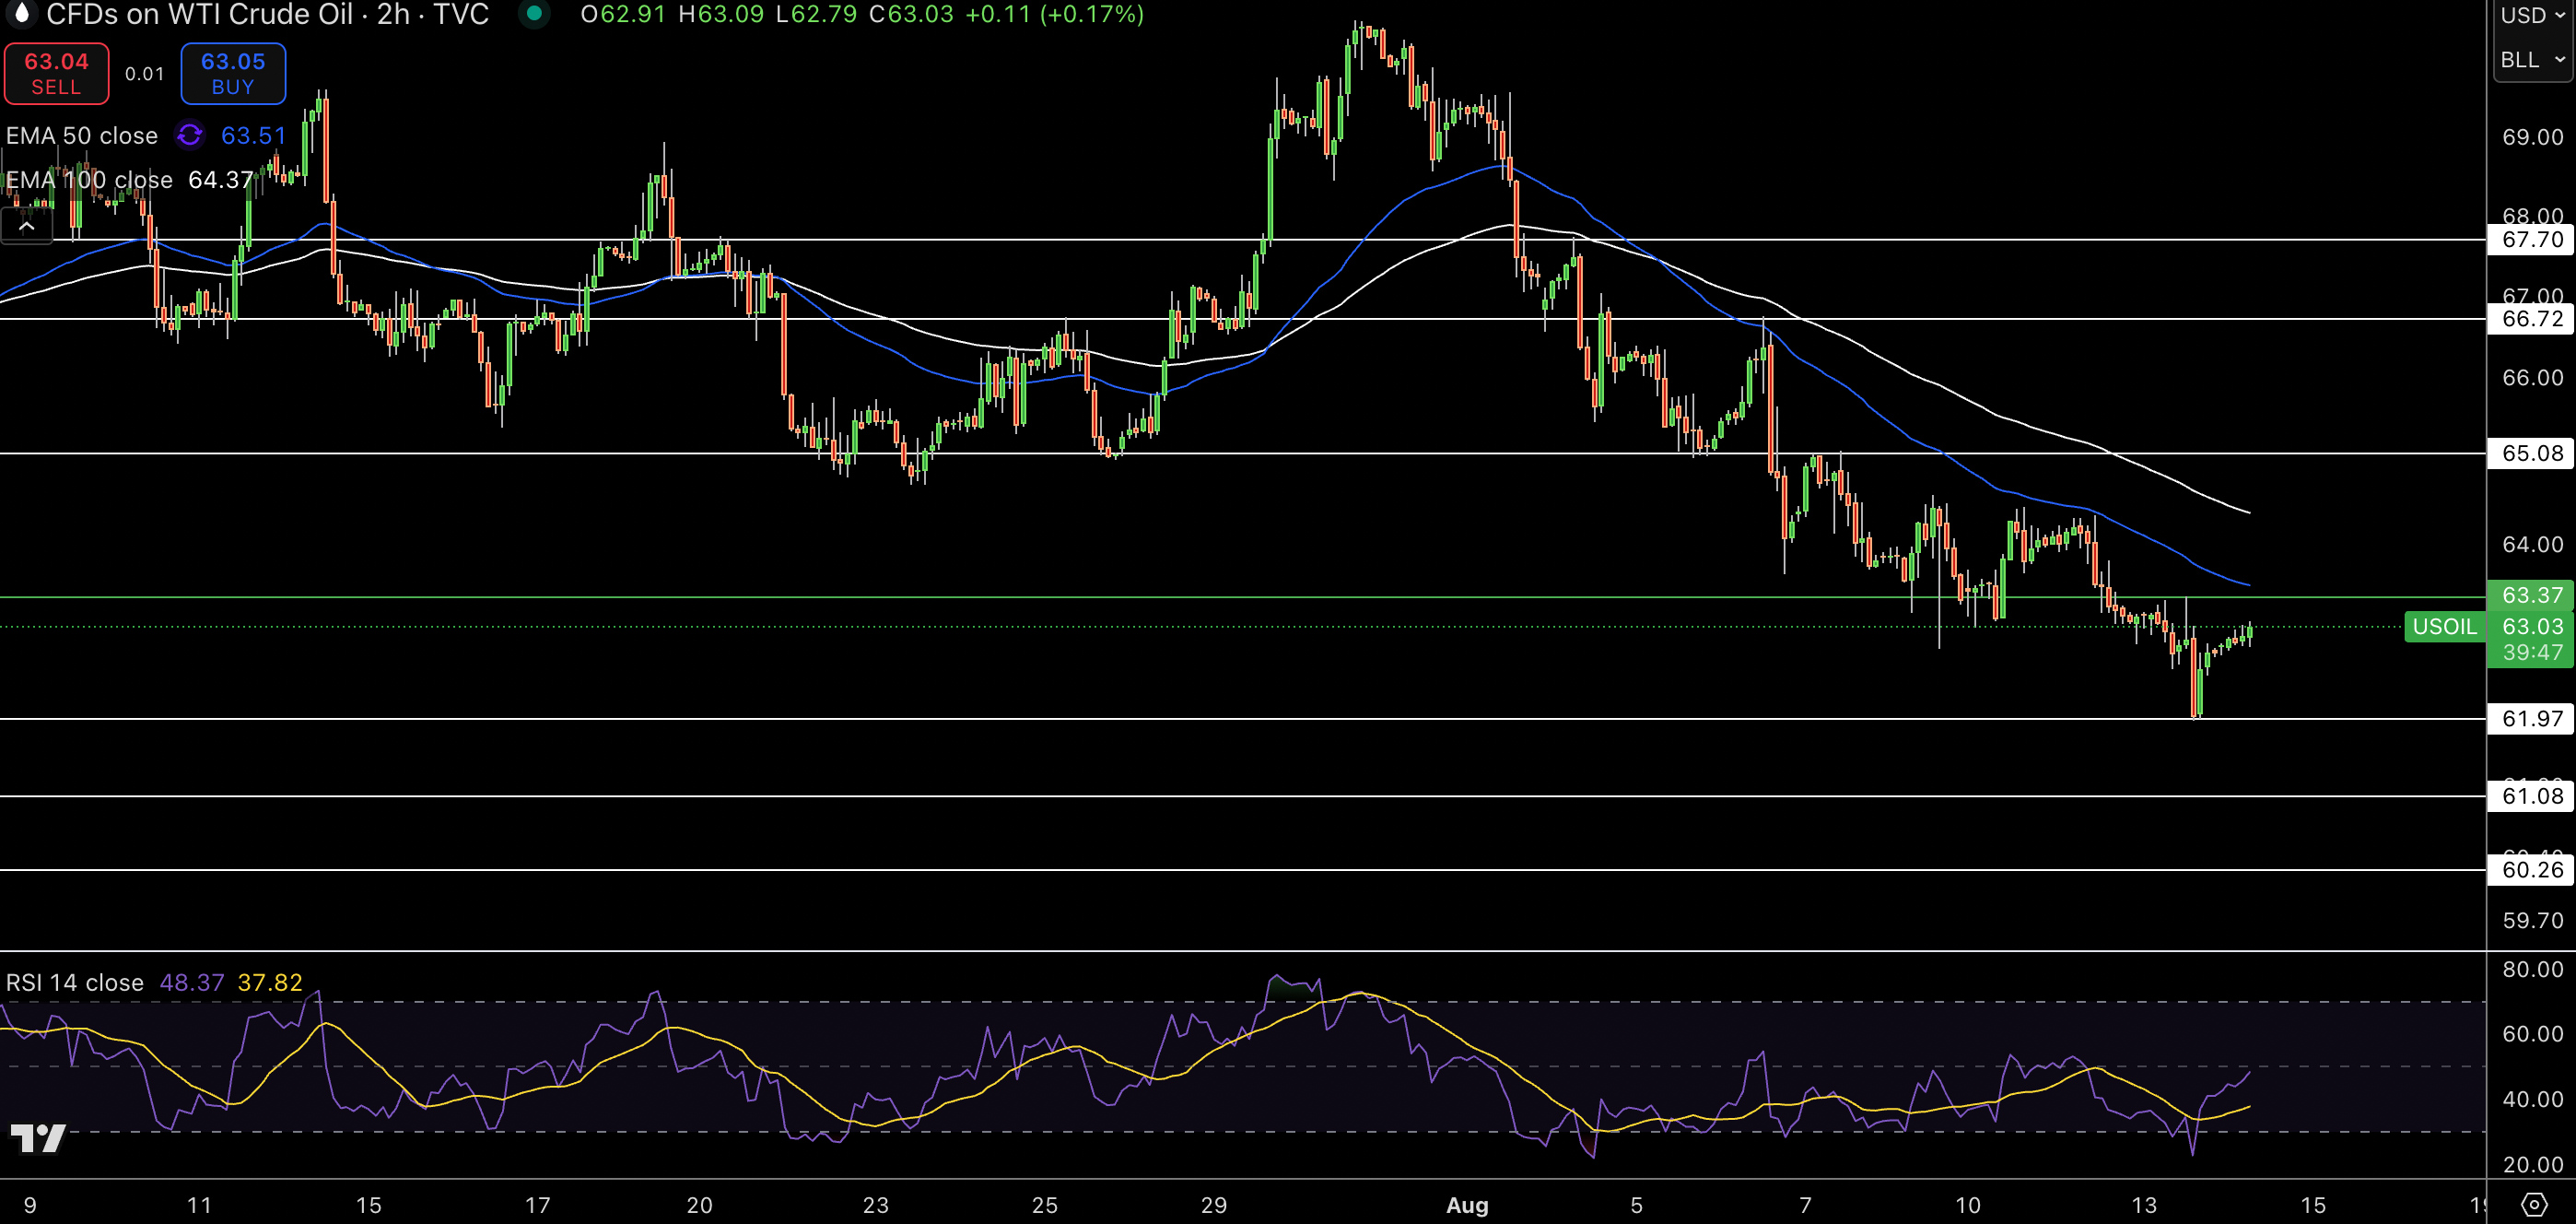Click the oil drop symbol icon

click(21, 13)
